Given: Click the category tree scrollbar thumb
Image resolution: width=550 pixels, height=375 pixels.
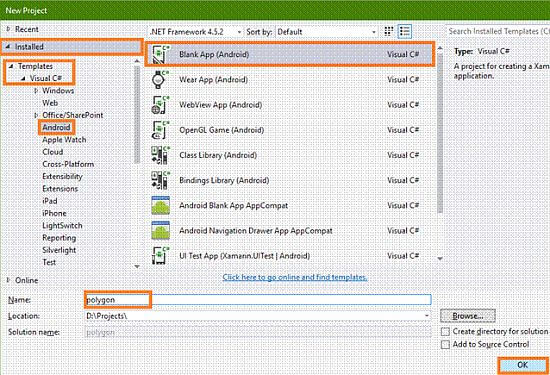Looking at the screenshot, I should coord(137,114).
